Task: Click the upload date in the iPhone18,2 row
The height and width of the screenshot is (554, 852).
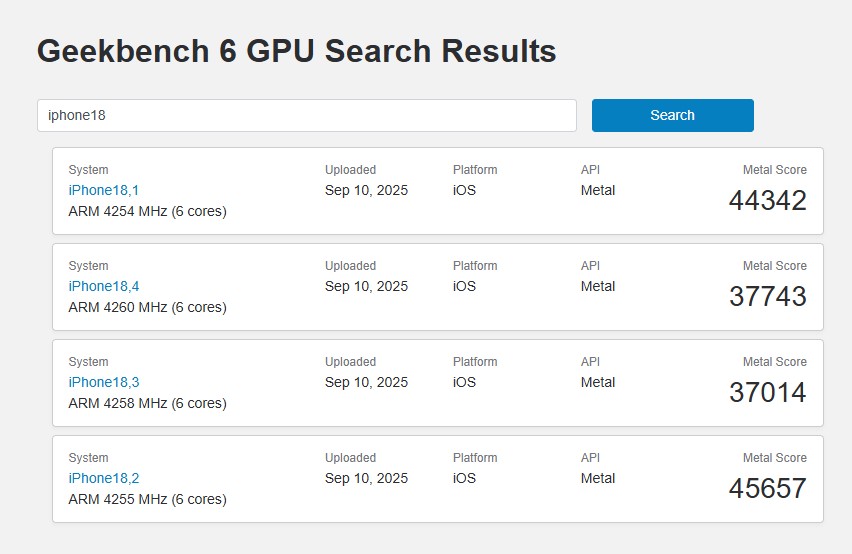Action: click(x=366, y=478)
